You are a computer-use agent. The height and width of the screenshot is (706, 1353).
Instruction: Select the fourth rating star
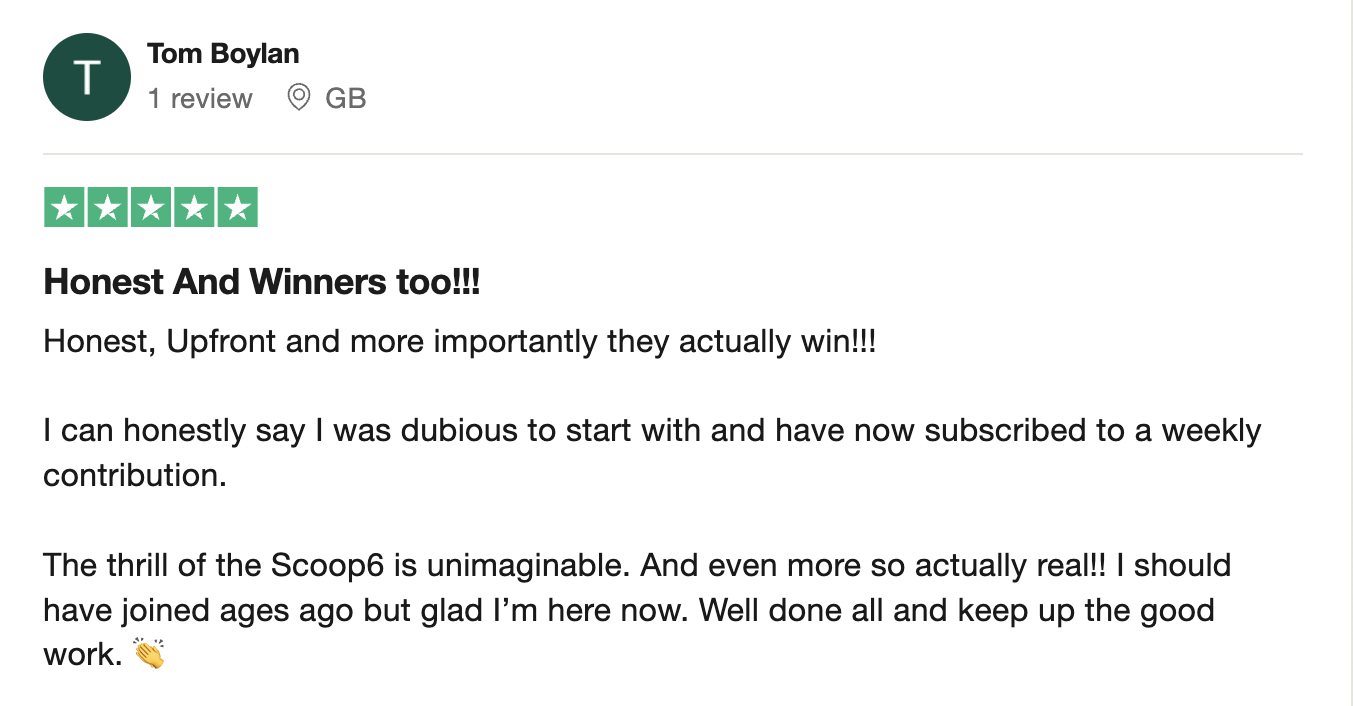(194, 208)
